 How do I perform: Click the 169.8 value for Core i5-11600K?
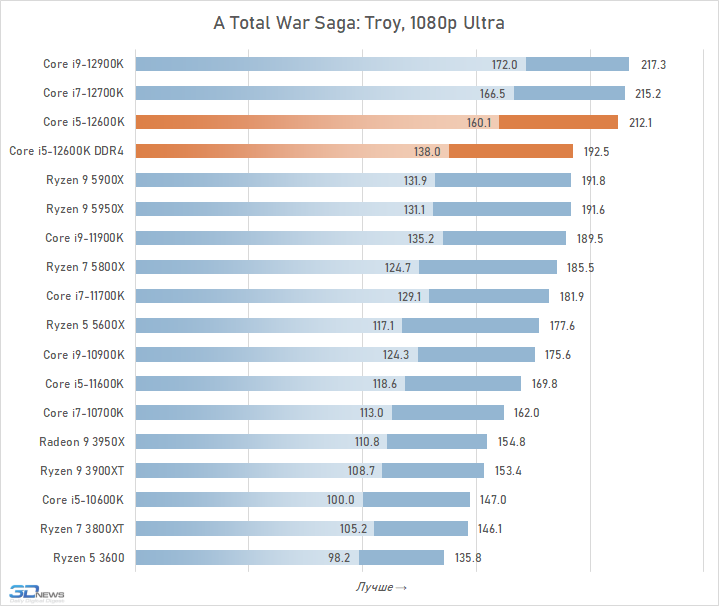click(x=545, y=383)
